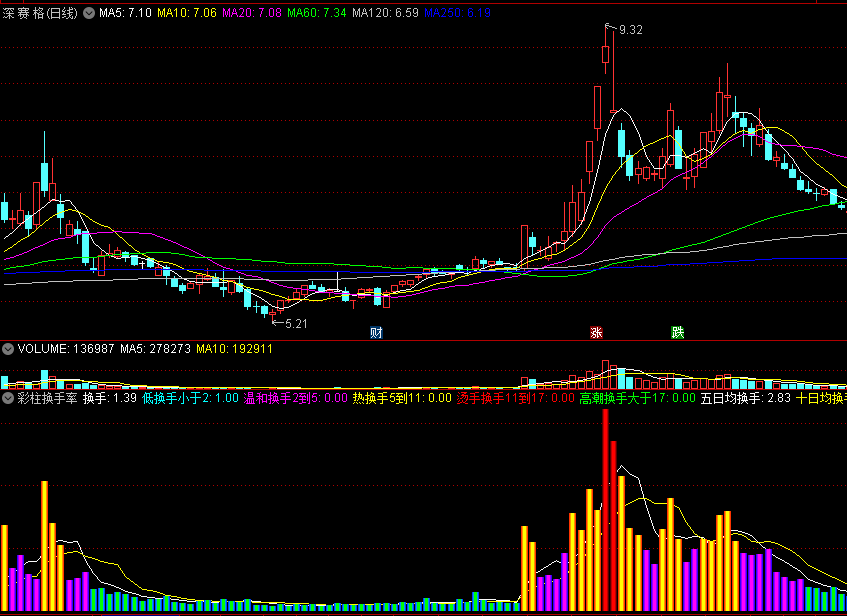Click the tallest red turnover bar

(606, 510)
